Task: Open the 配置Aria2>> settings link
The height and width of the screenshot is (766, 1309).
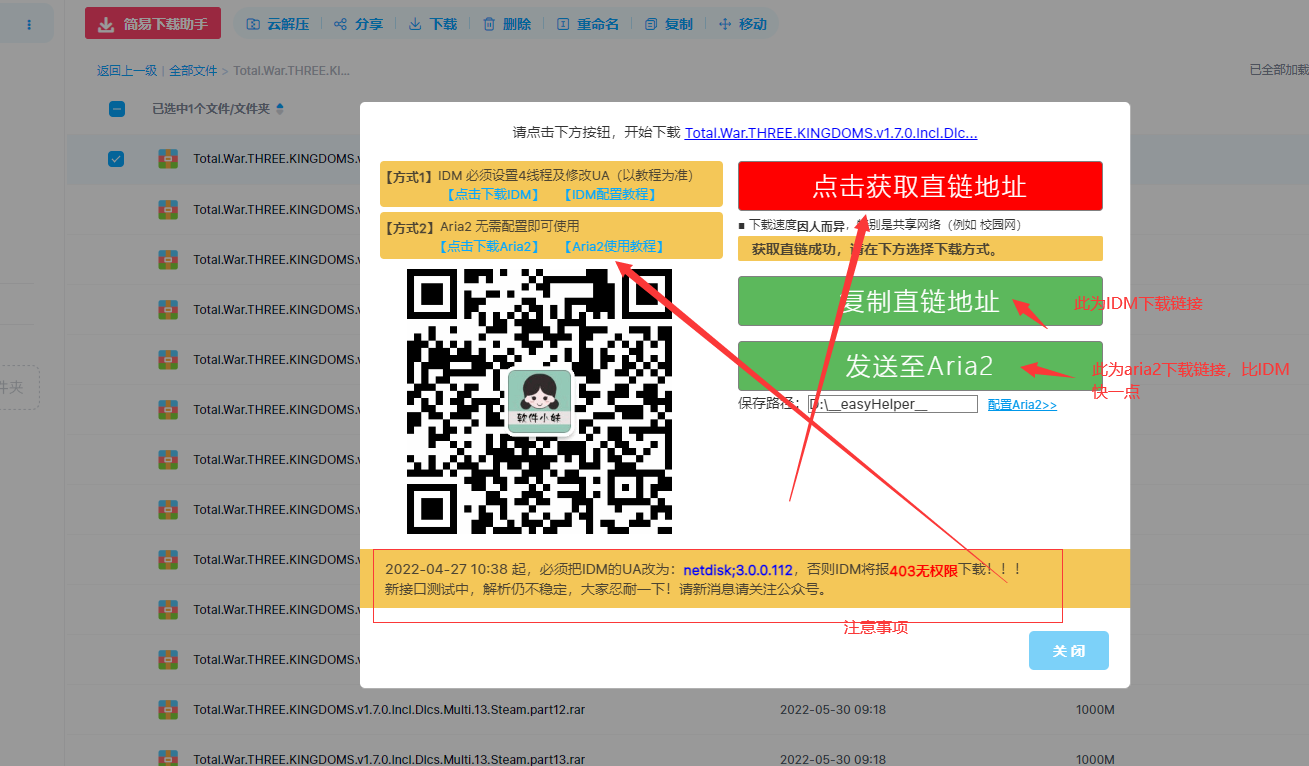Action: [1022, 405]
